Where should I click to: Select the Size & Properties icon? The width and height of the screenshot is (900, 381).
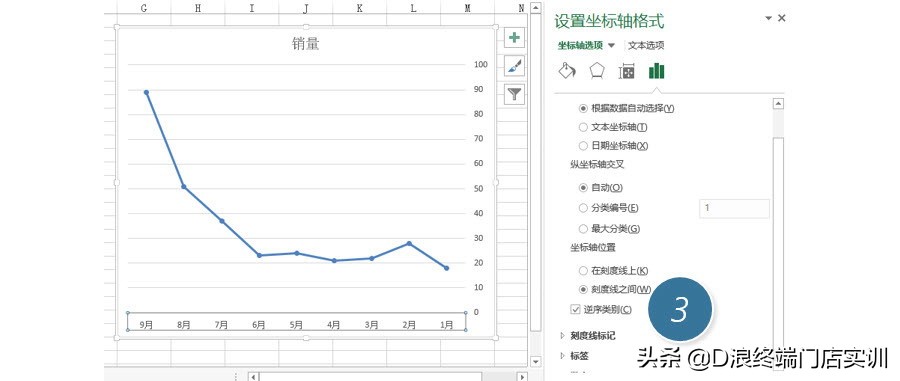click(x=626, y=72)
